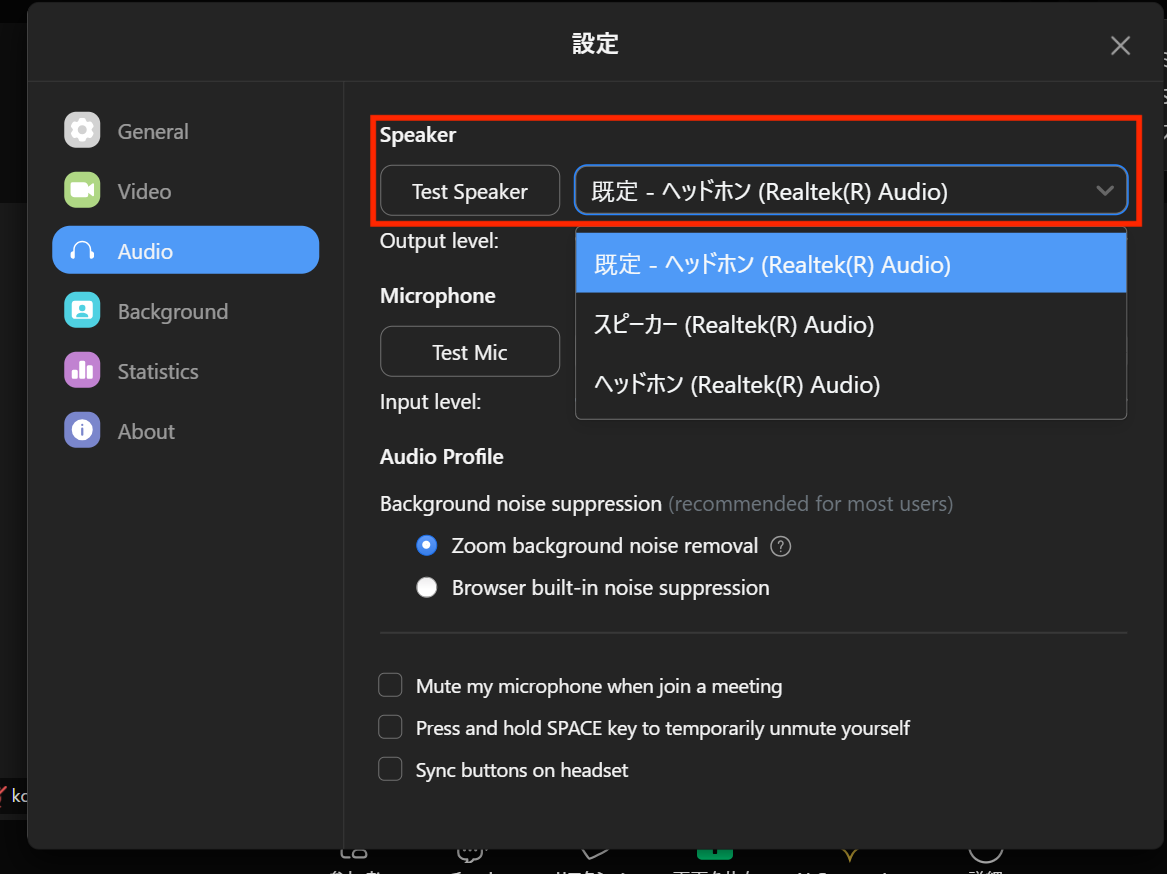Pick 既定 - ヘッドホン highlighted list option
This screenshot has width=1167, height=874.
pos(772,265)
